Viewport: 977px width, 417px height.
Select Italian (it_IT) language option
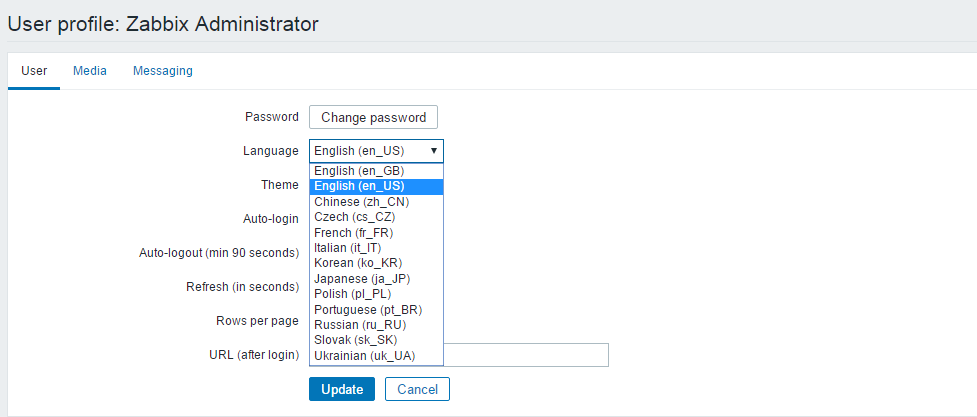tap(375, 248)
